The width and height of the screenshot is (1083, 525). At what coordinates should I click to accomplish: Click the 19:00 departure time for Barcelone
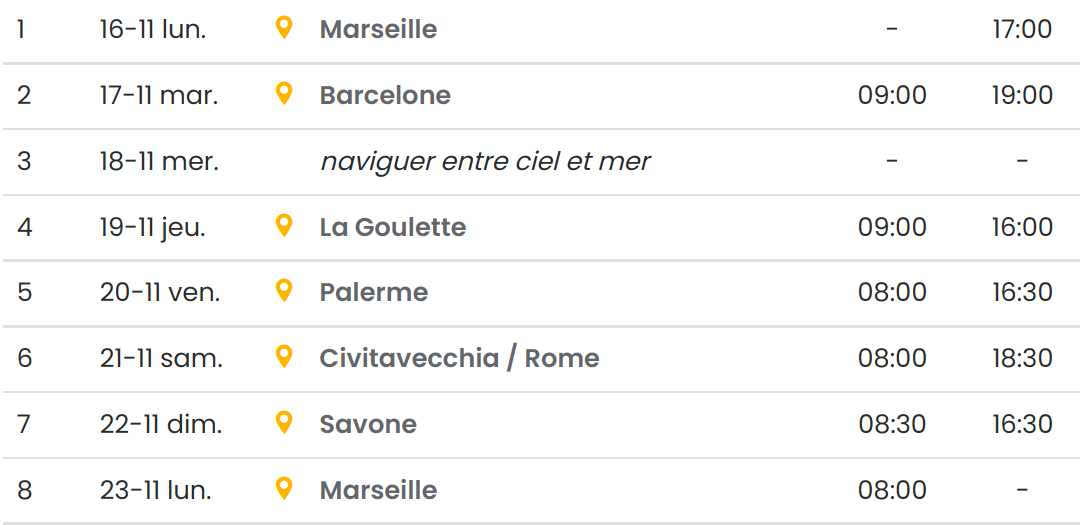tap(1022, 95)
